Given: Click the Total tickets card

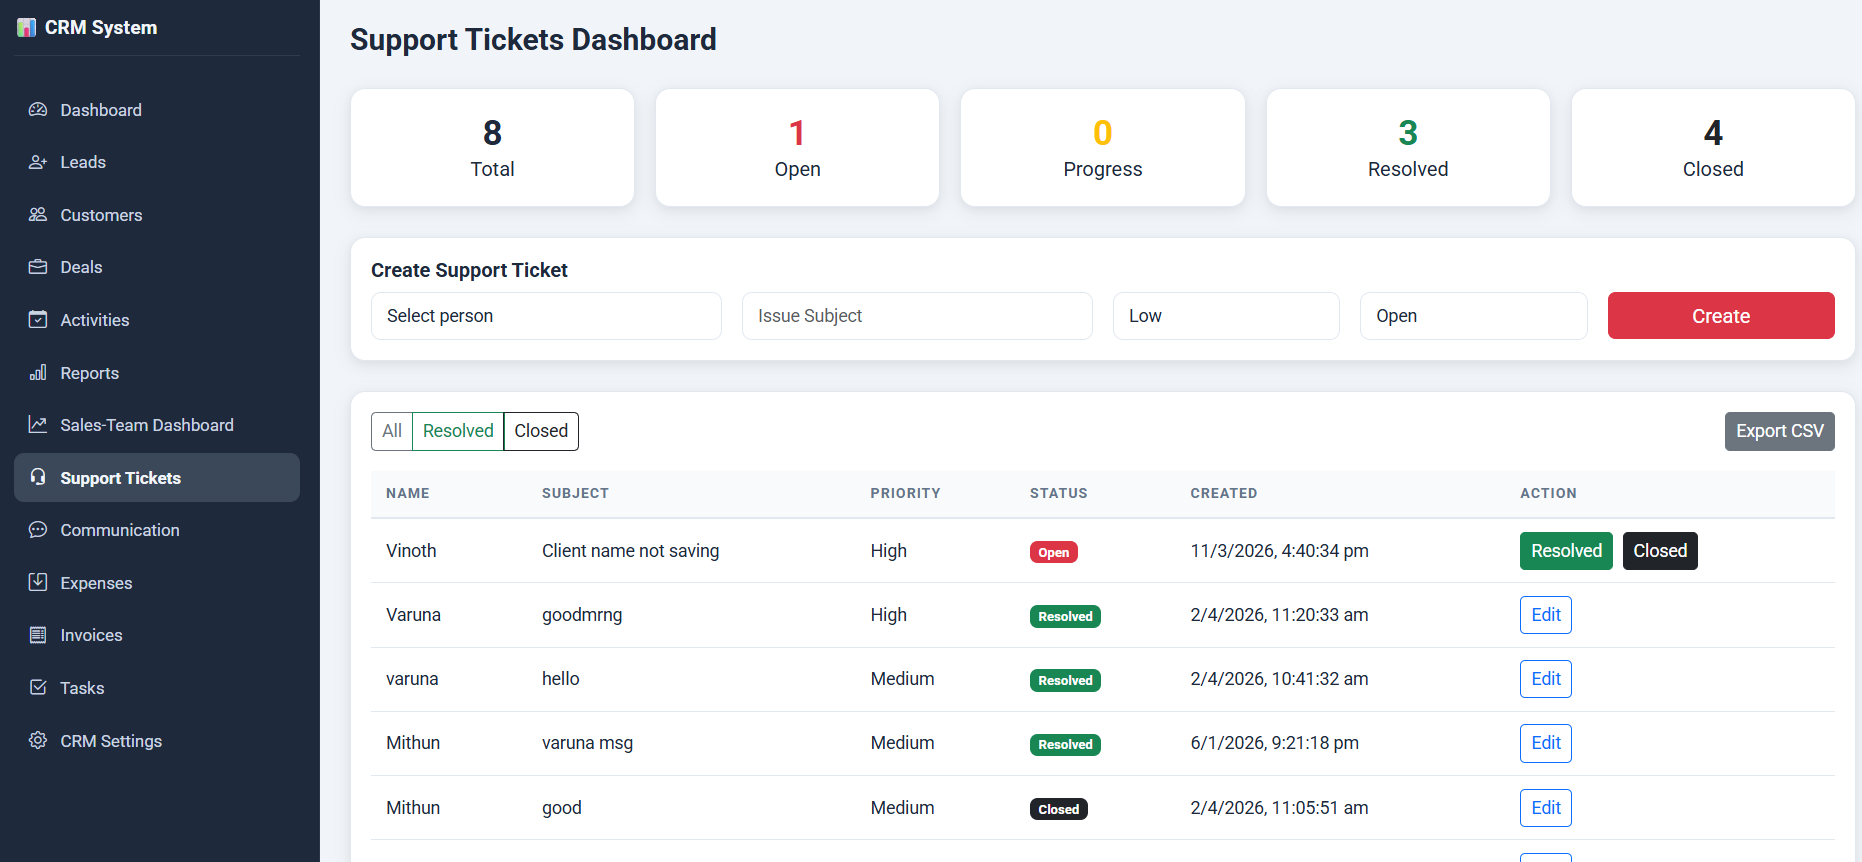Looking at the screenshot, I should [492, 148].
